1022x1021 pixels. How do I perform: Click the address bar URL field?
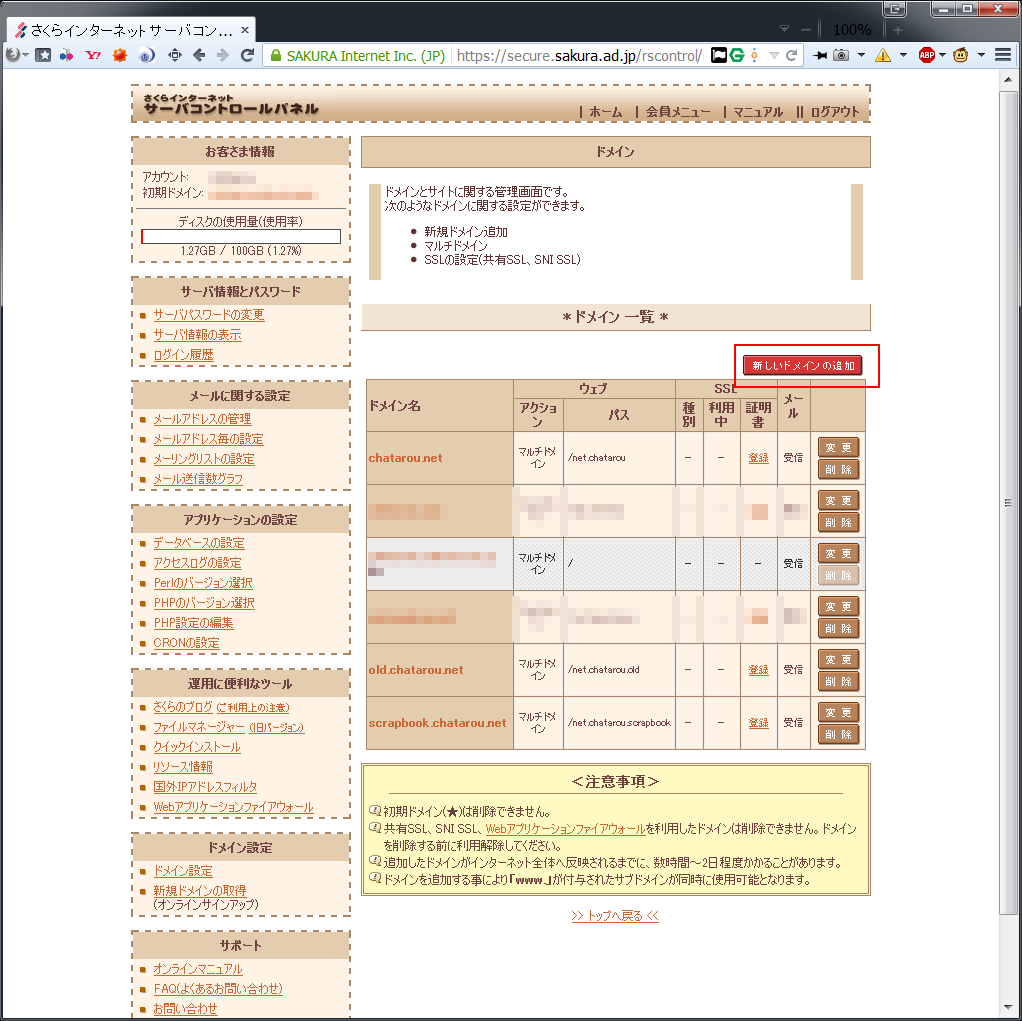579,55
